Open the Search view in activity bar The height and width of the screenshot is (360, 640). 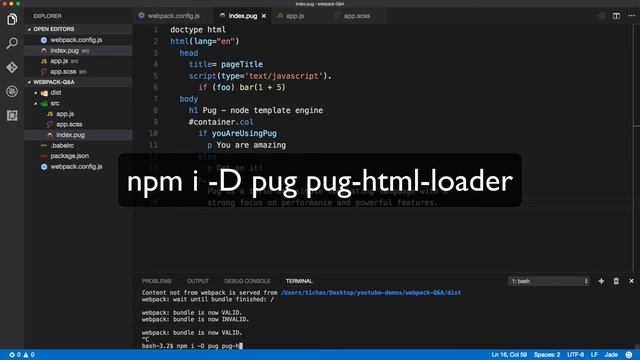12,43
